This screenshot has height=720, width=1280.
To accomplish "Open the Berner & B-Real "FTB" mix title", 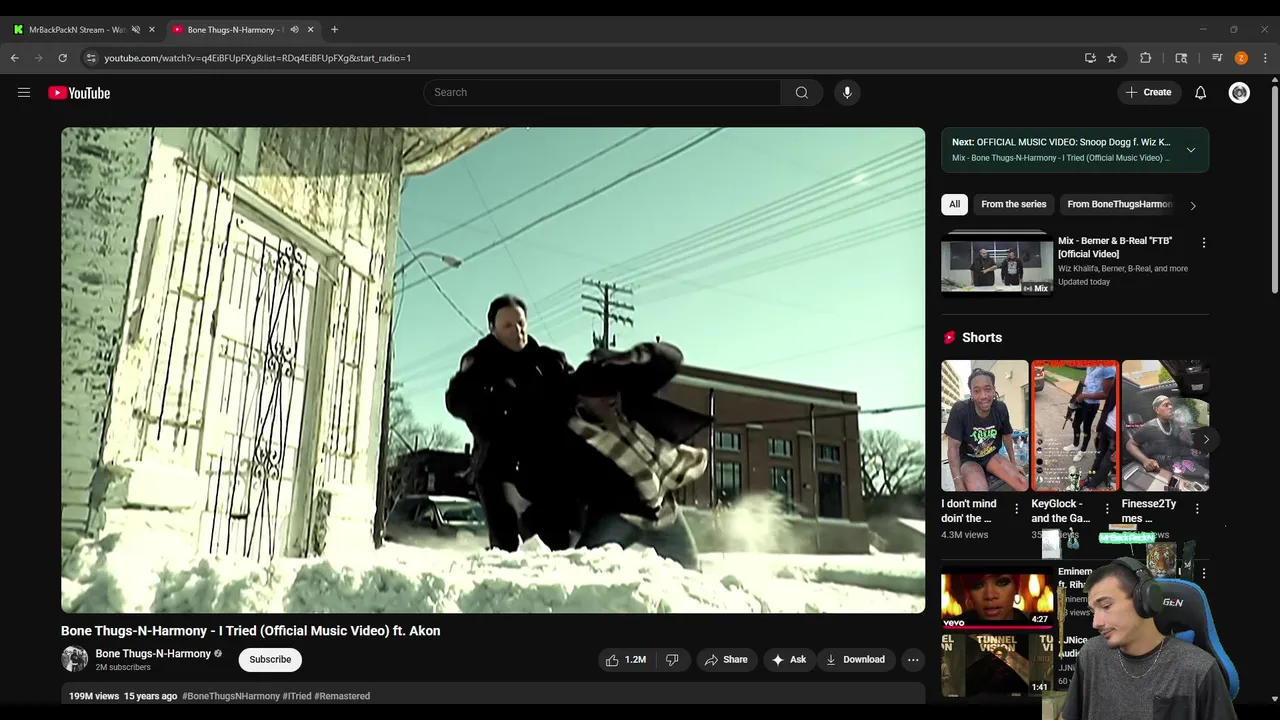I will pyautogui.click(x=1115, y=247).
